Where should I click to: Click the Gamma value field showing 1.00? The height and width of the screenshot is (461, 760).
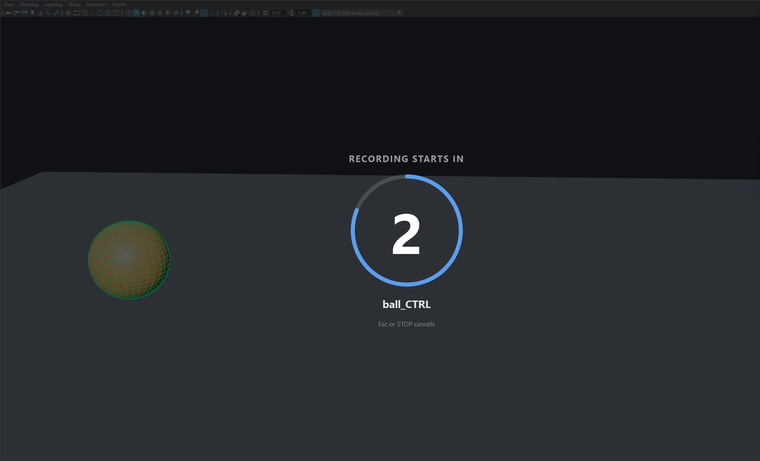(x=303, y=13)
